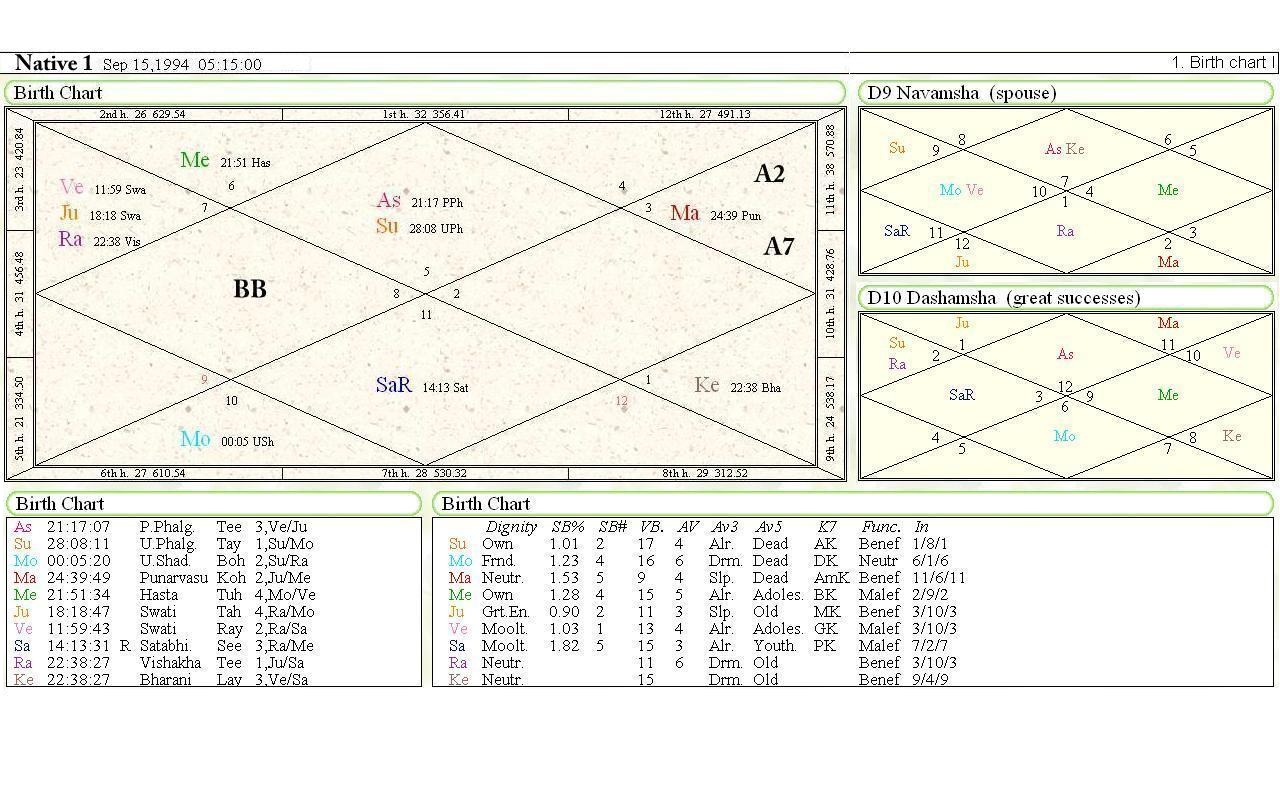Click Mo in the D10 Dashamsha chart
1280x800 pixels.
click(x=1065, y=436)
